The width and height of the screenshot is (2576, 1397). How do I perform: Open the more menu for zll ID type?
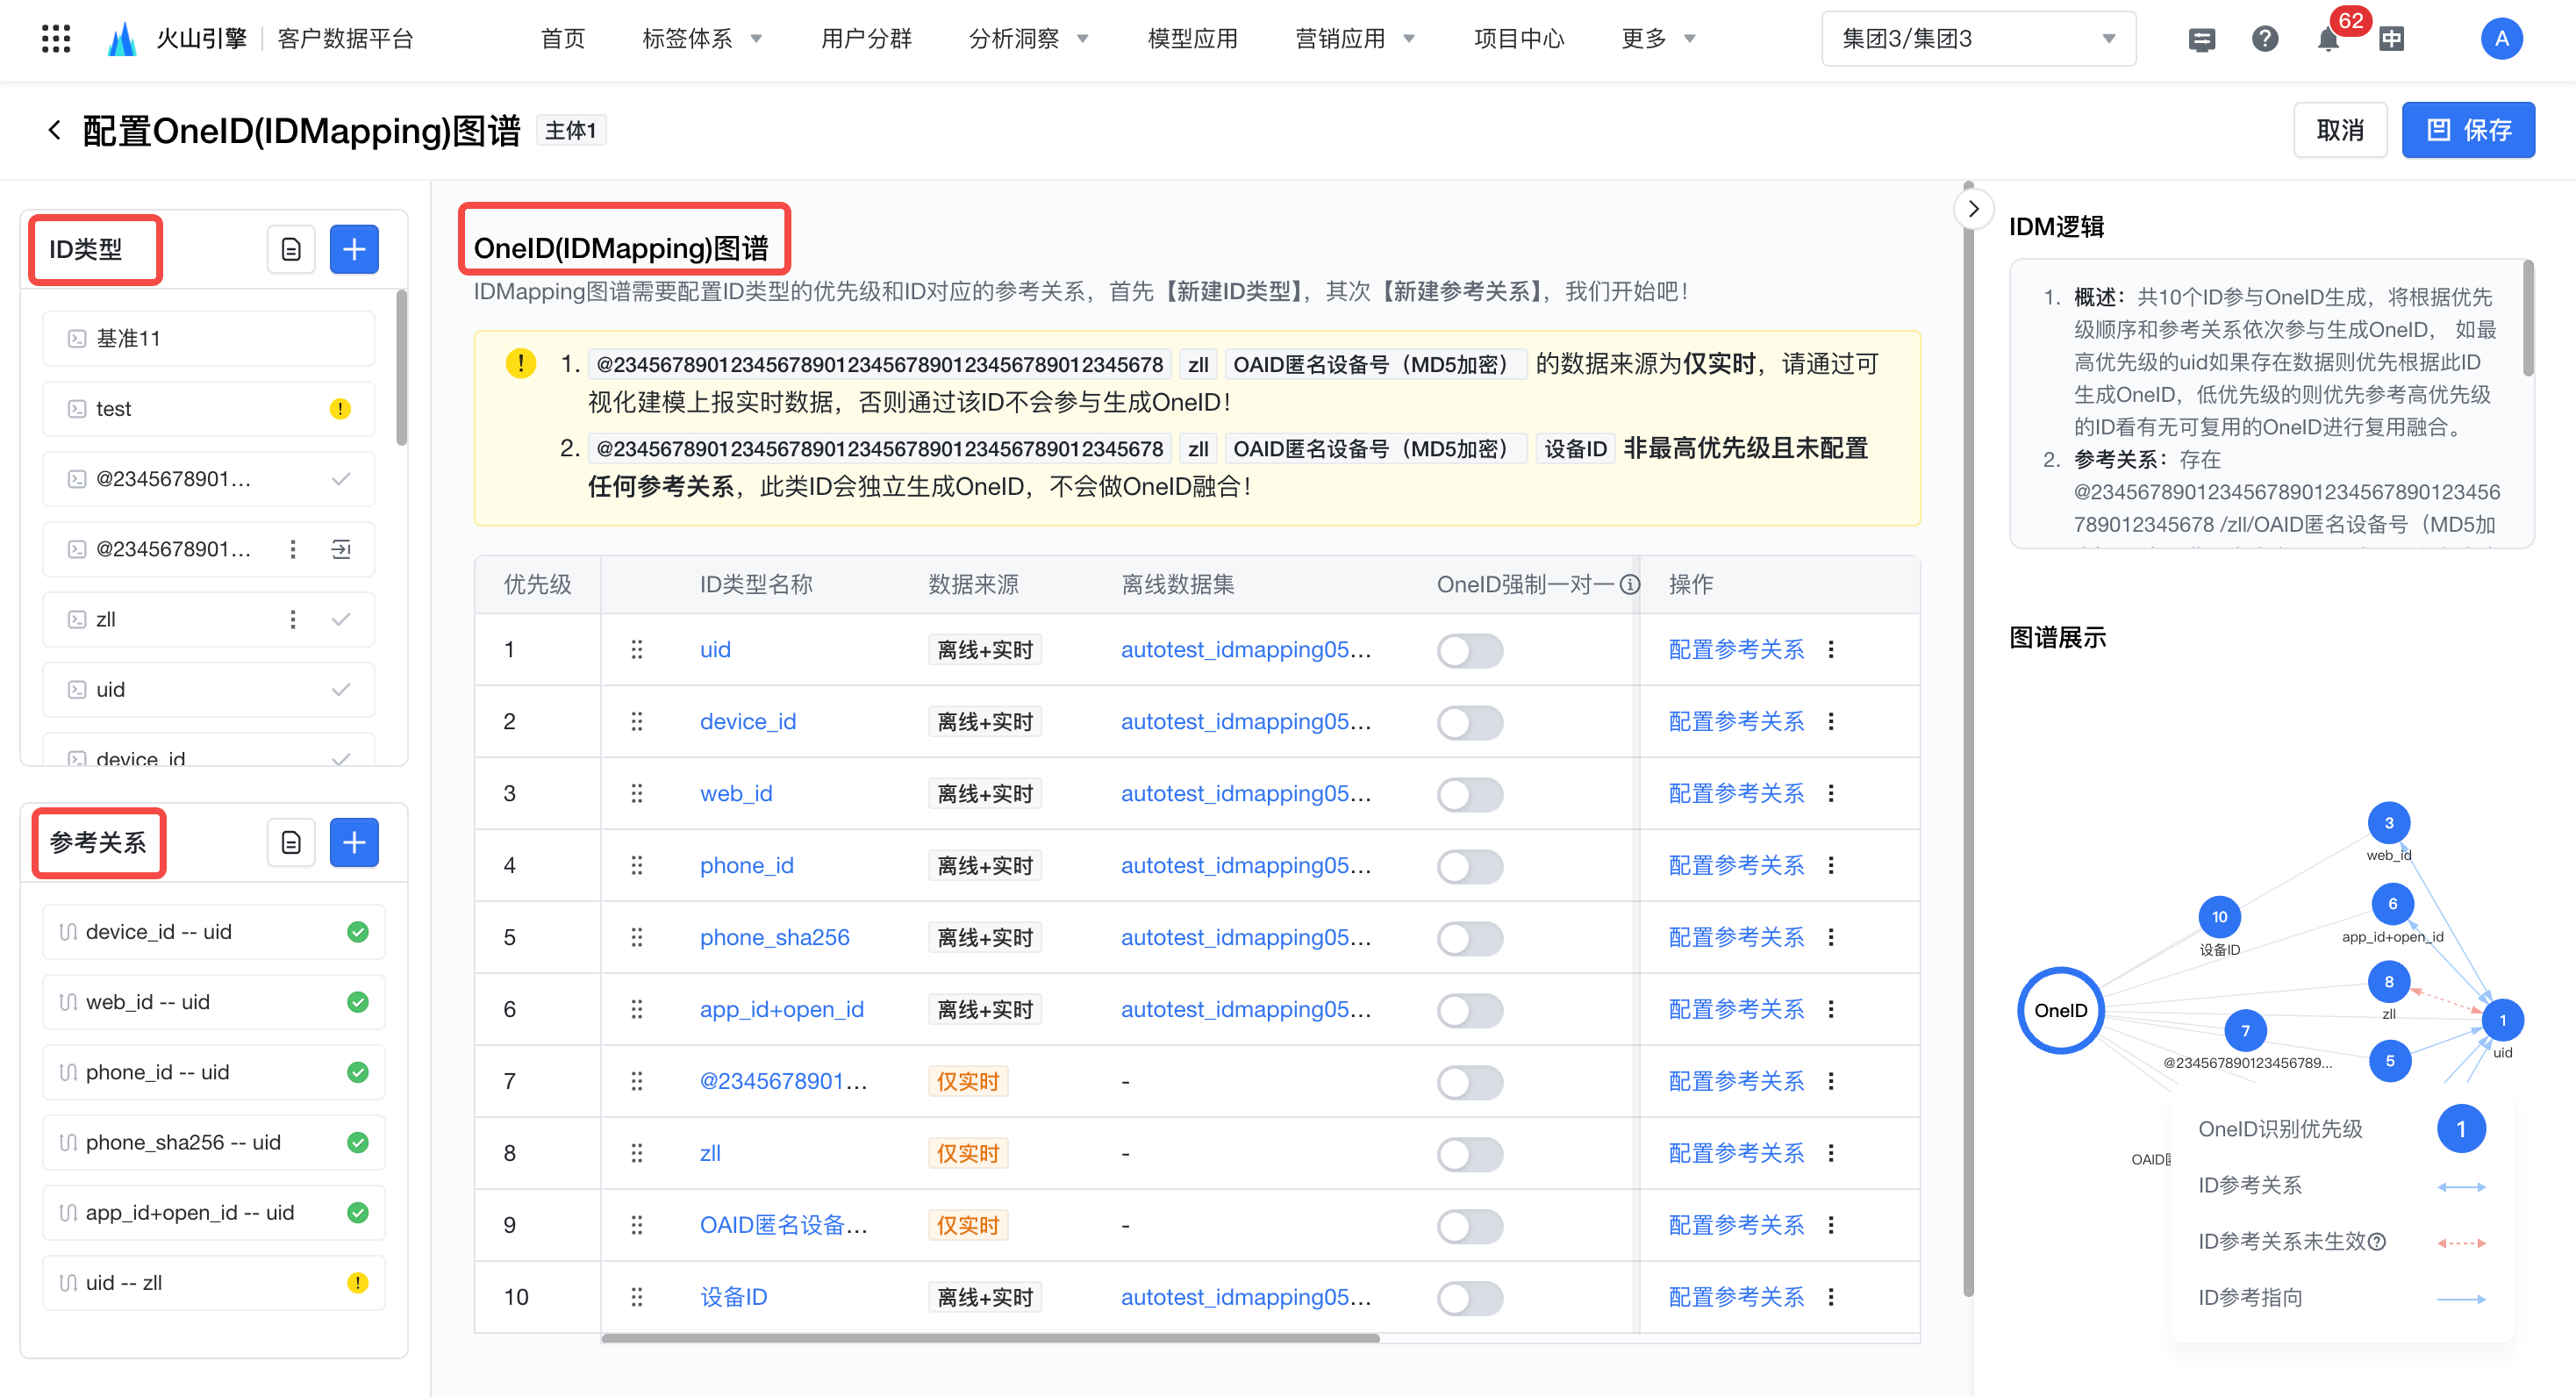pos(293,619)
